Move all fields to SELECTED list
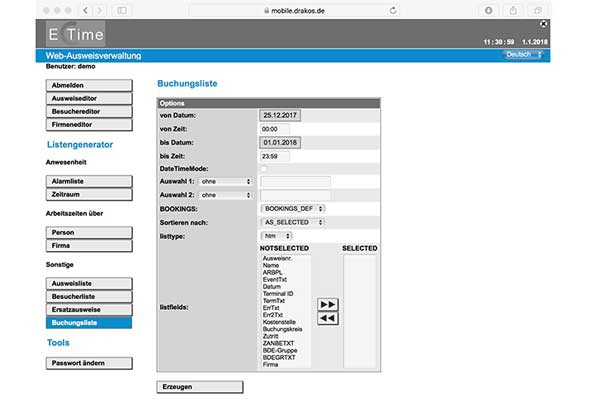The width and height of the screenshot is (600, 400). 326,302
